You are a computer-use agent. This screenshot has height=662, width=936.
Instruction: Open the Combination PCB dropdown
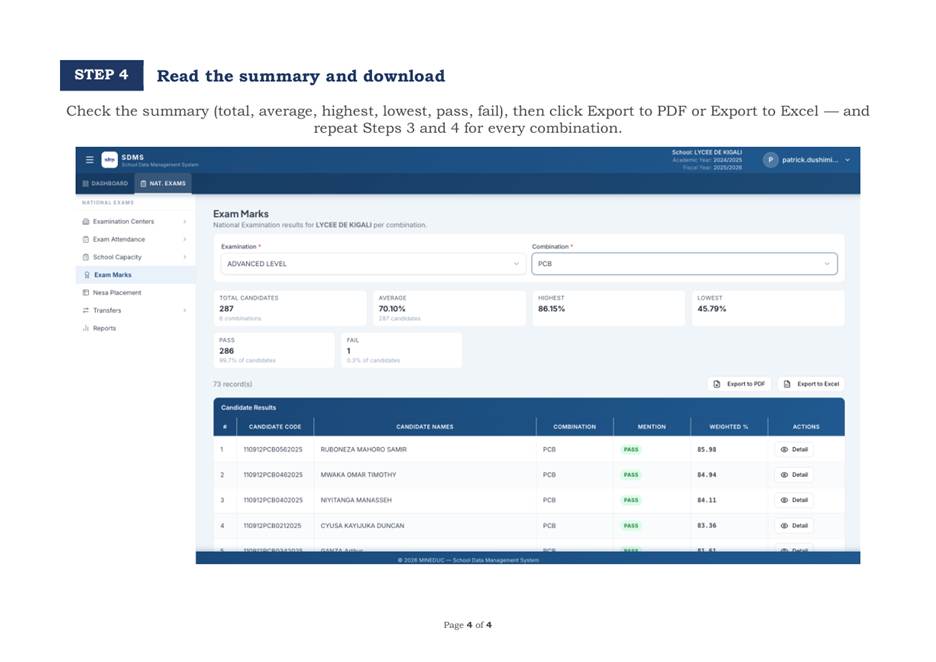coord(684,264)
